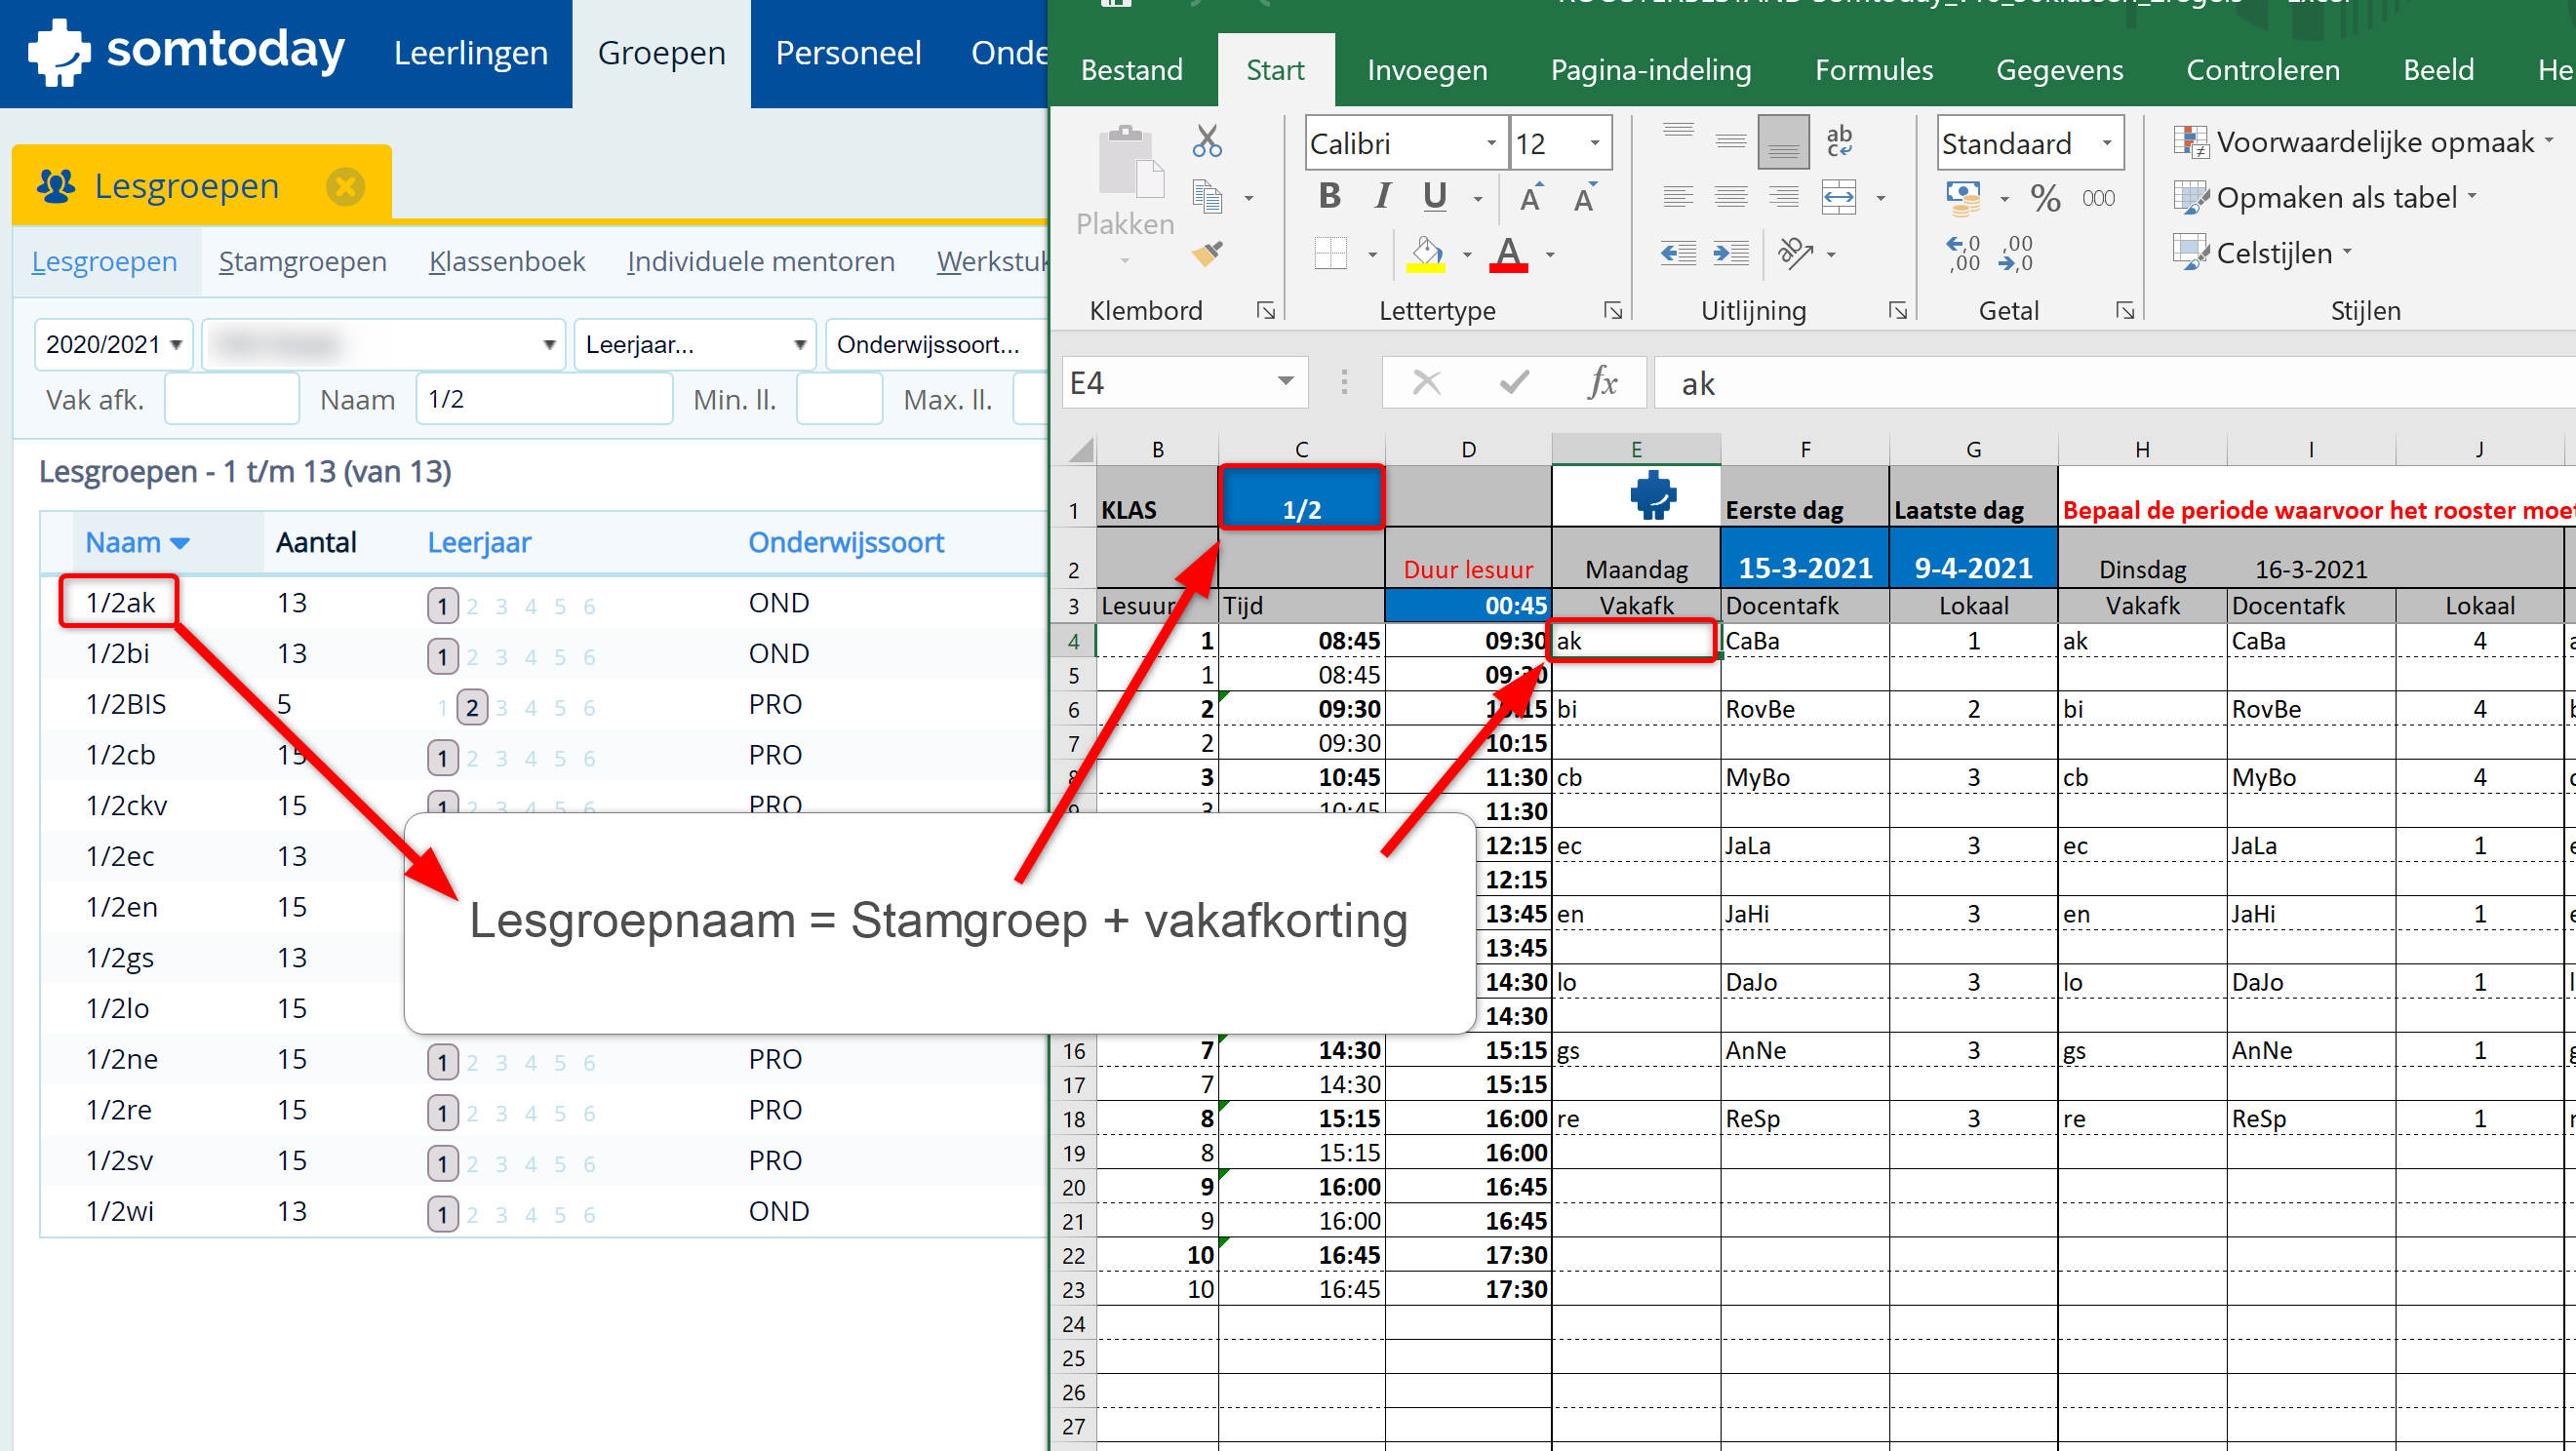Switch to Invoegen ribbon tab

pyautogui.click(x=1427, y=69)
